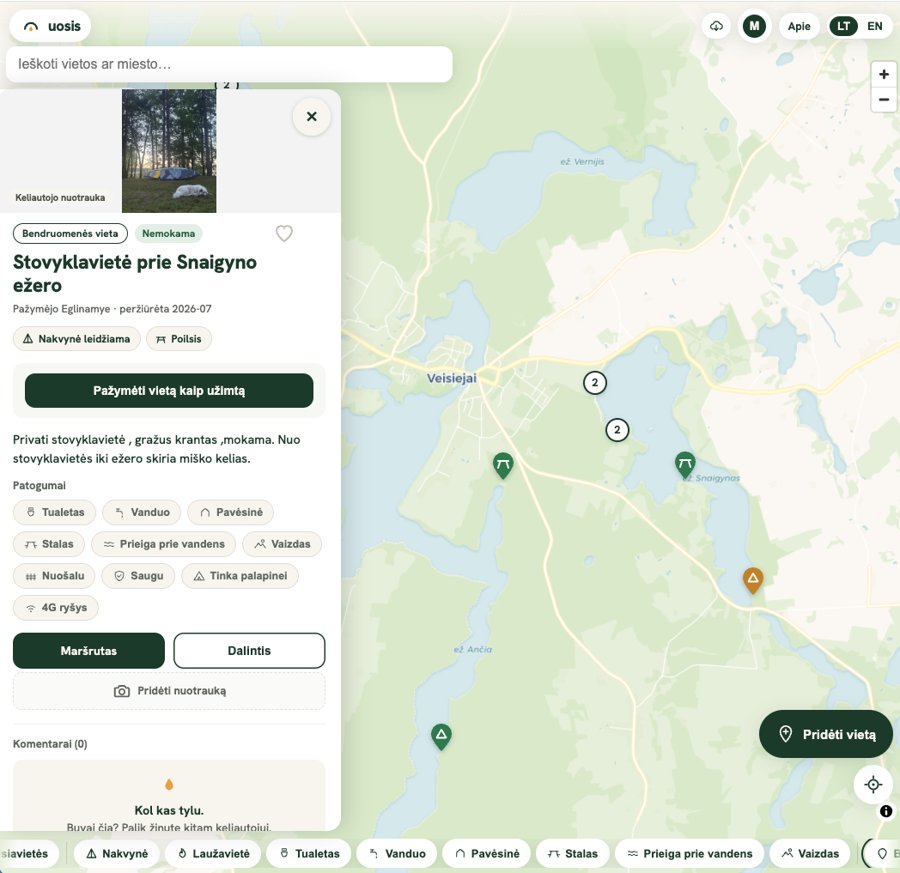Viewport: 900px width, 873px height.
Task: Toggle the Laužavietė filter chip
Action: click(x=213, y=853)
